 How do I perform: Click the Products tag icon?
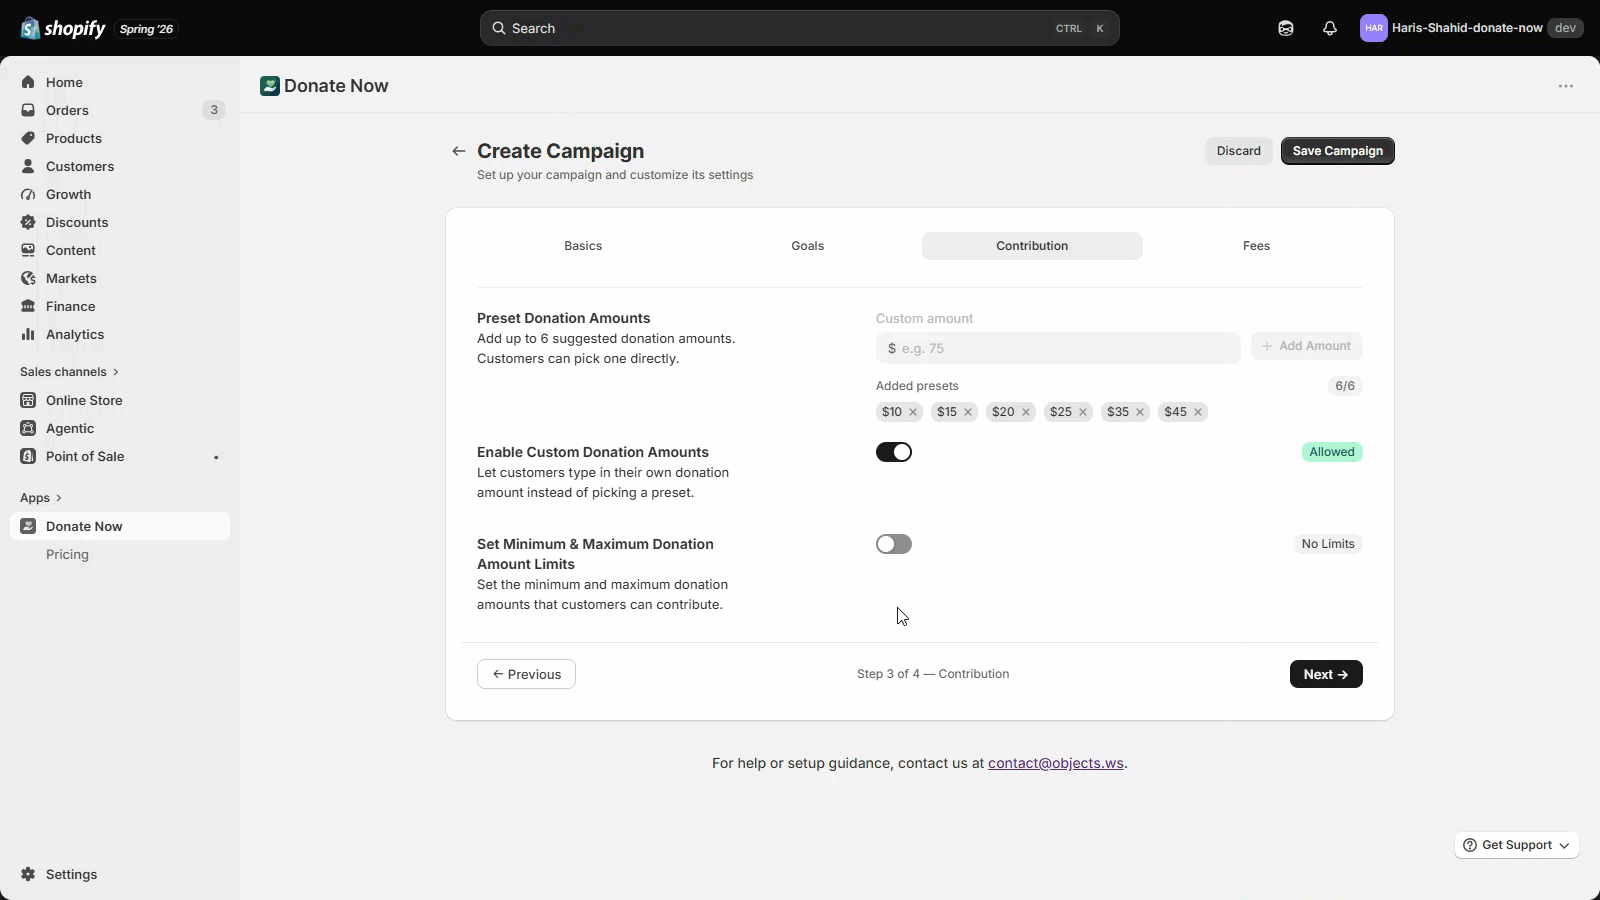pos(28,138)
